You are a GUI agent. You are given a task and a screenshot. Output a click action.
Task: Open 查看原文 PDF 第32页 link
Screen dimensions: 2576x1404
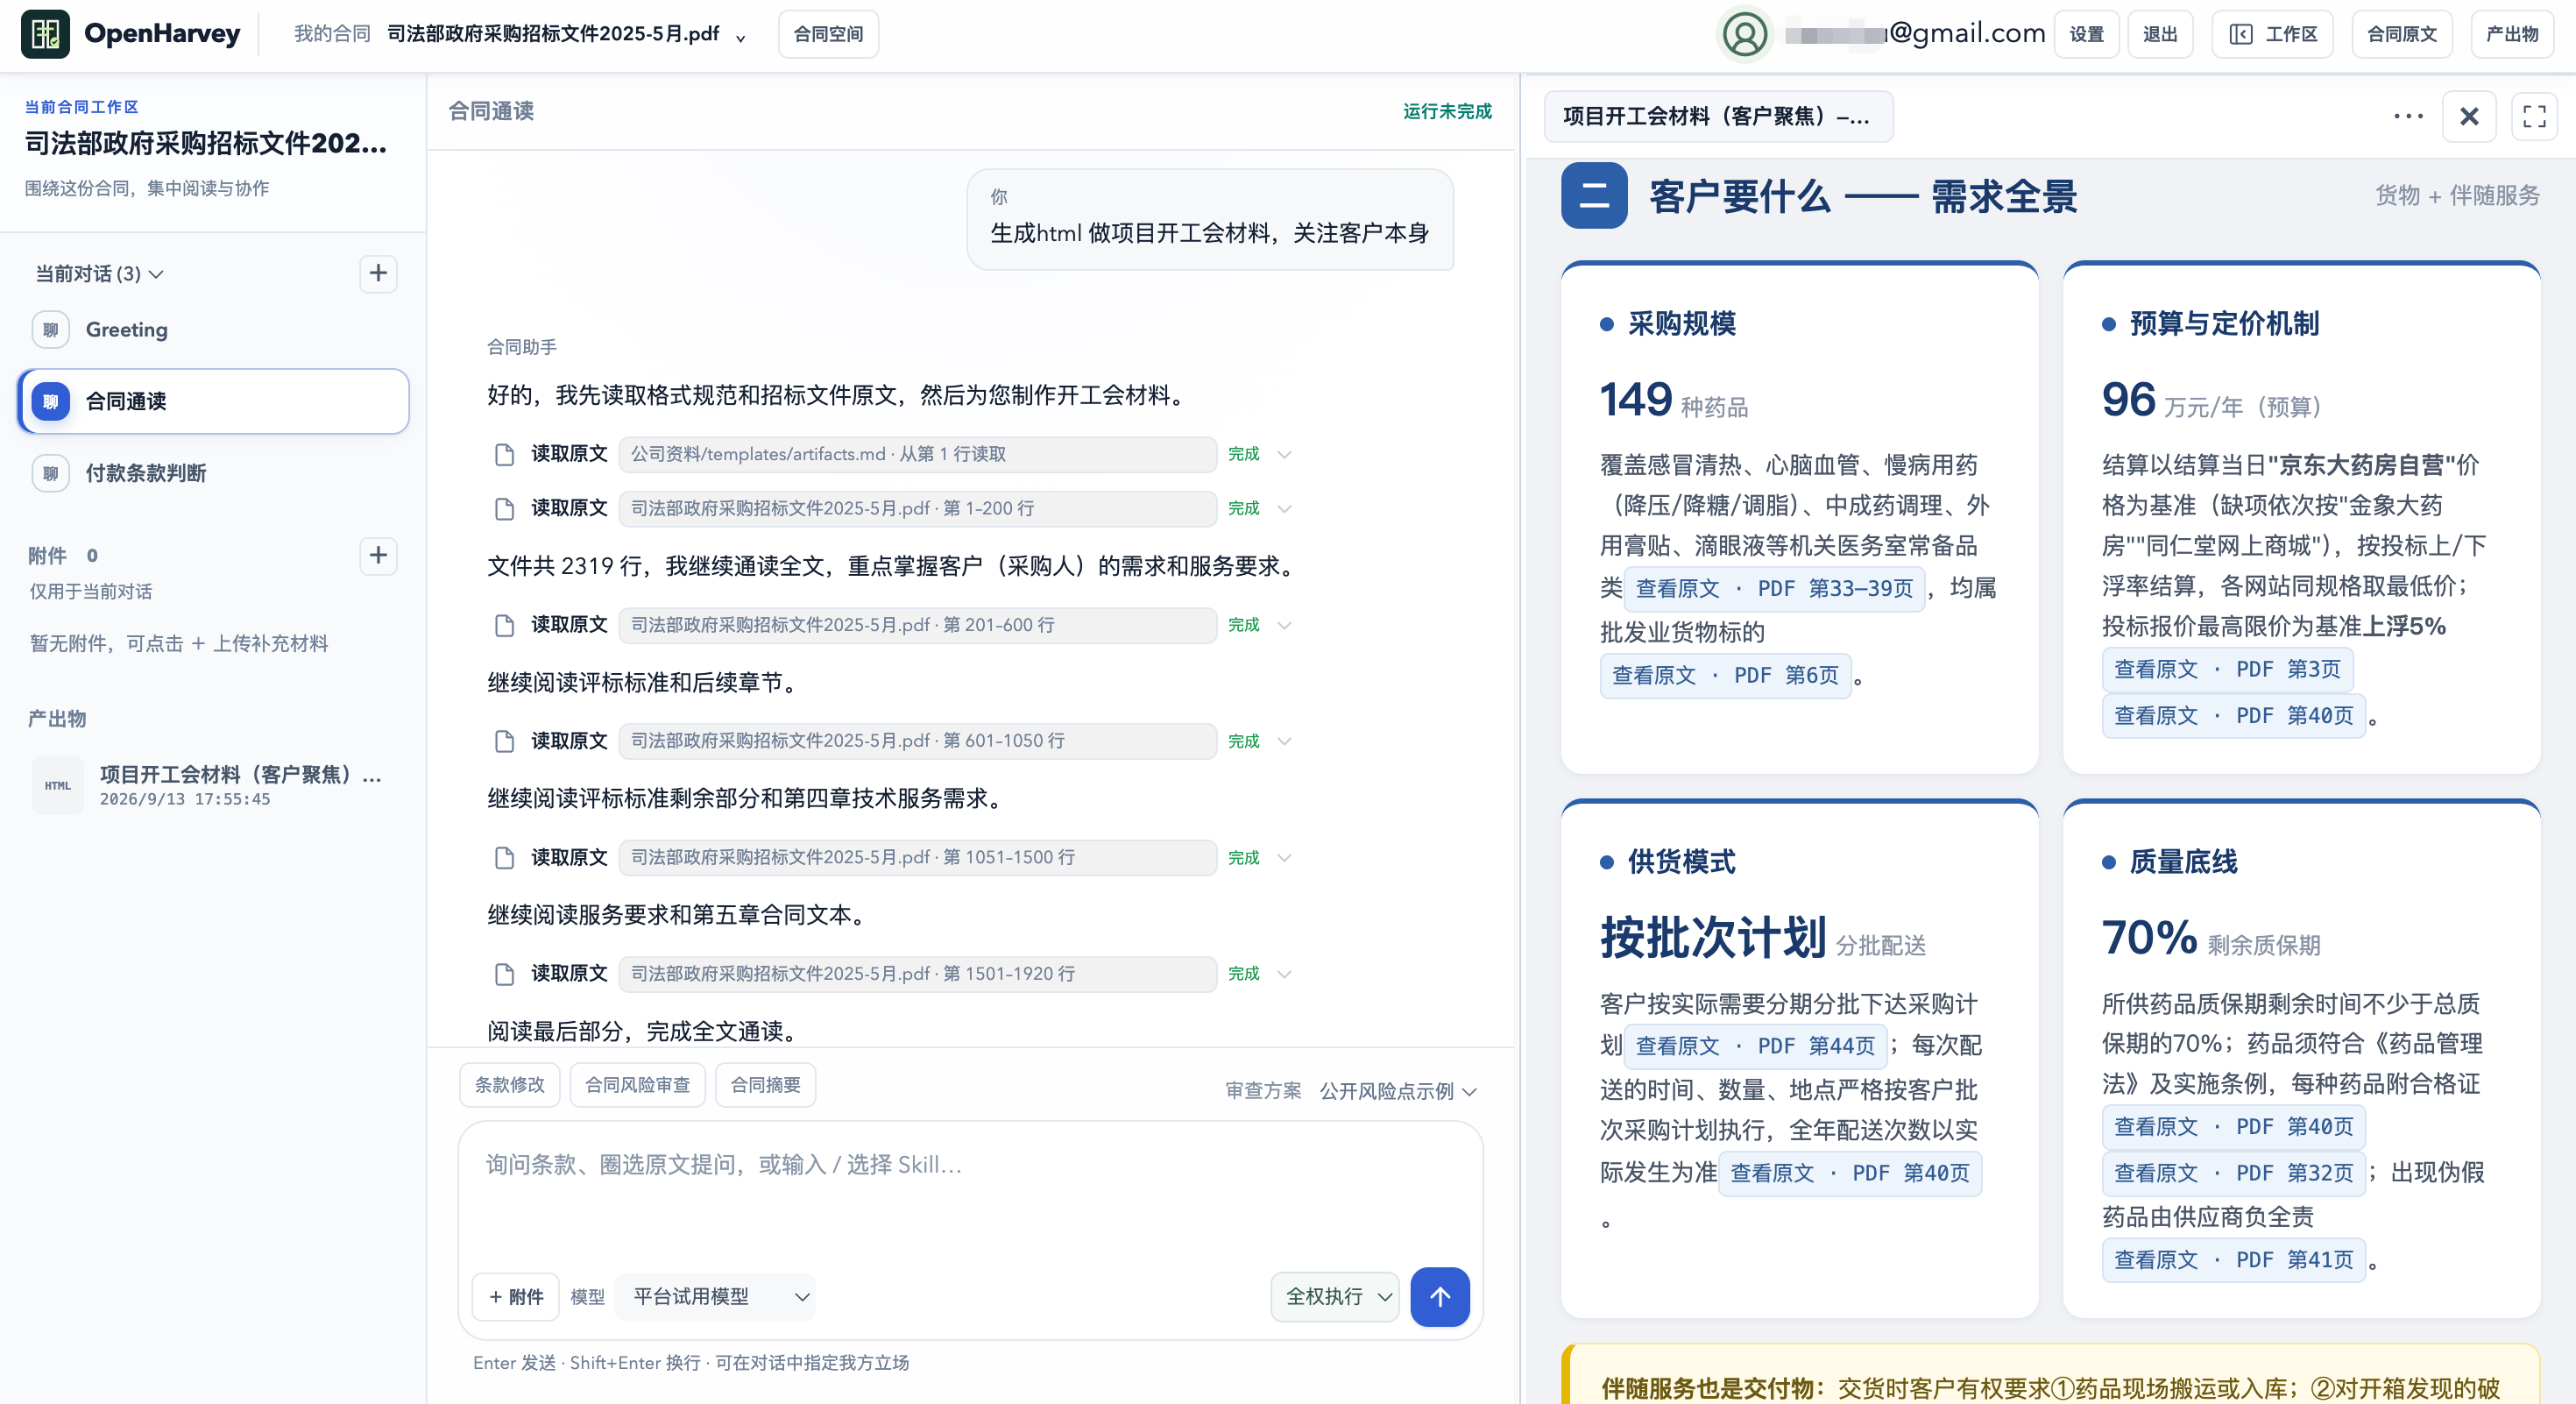click(x=2233, y=1173)
